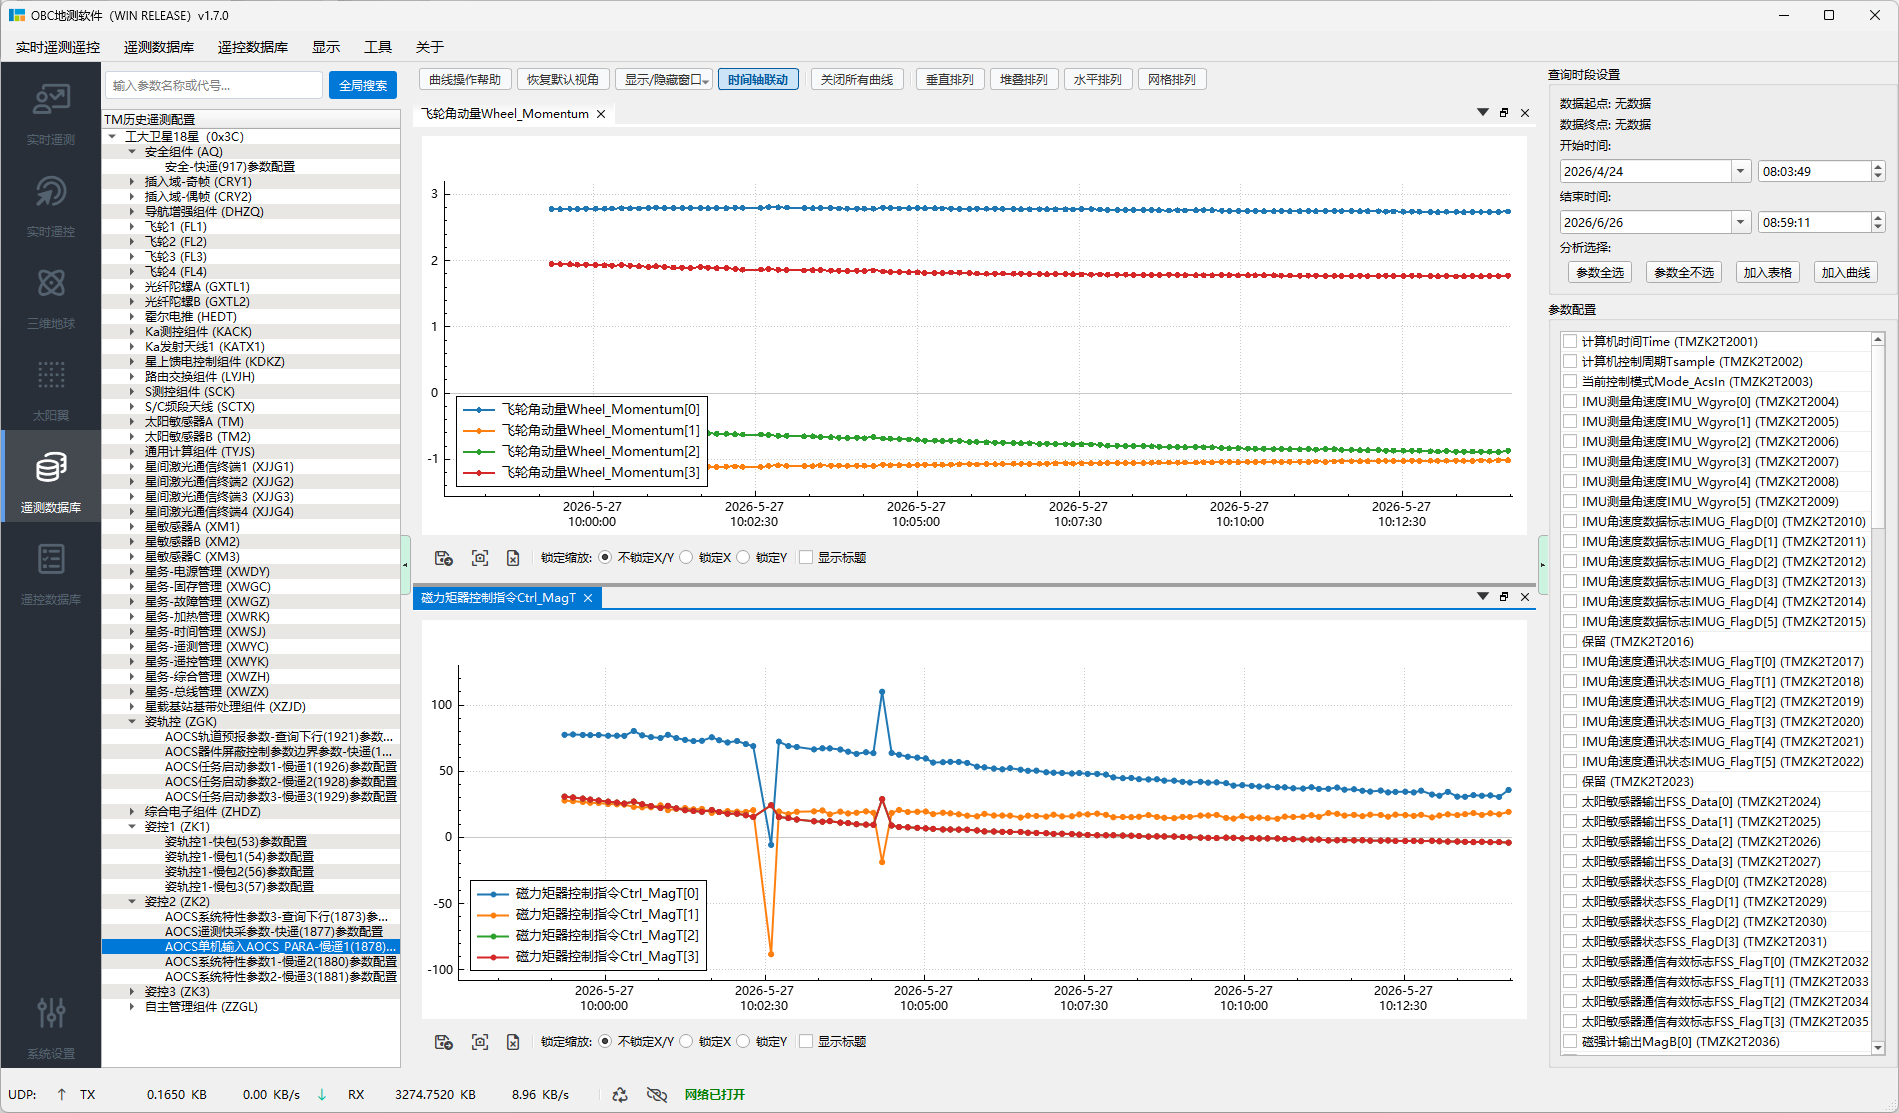Open the 显示/隐藏窗口 dropdown
1899x1113 pixels.
pos(664,80)
